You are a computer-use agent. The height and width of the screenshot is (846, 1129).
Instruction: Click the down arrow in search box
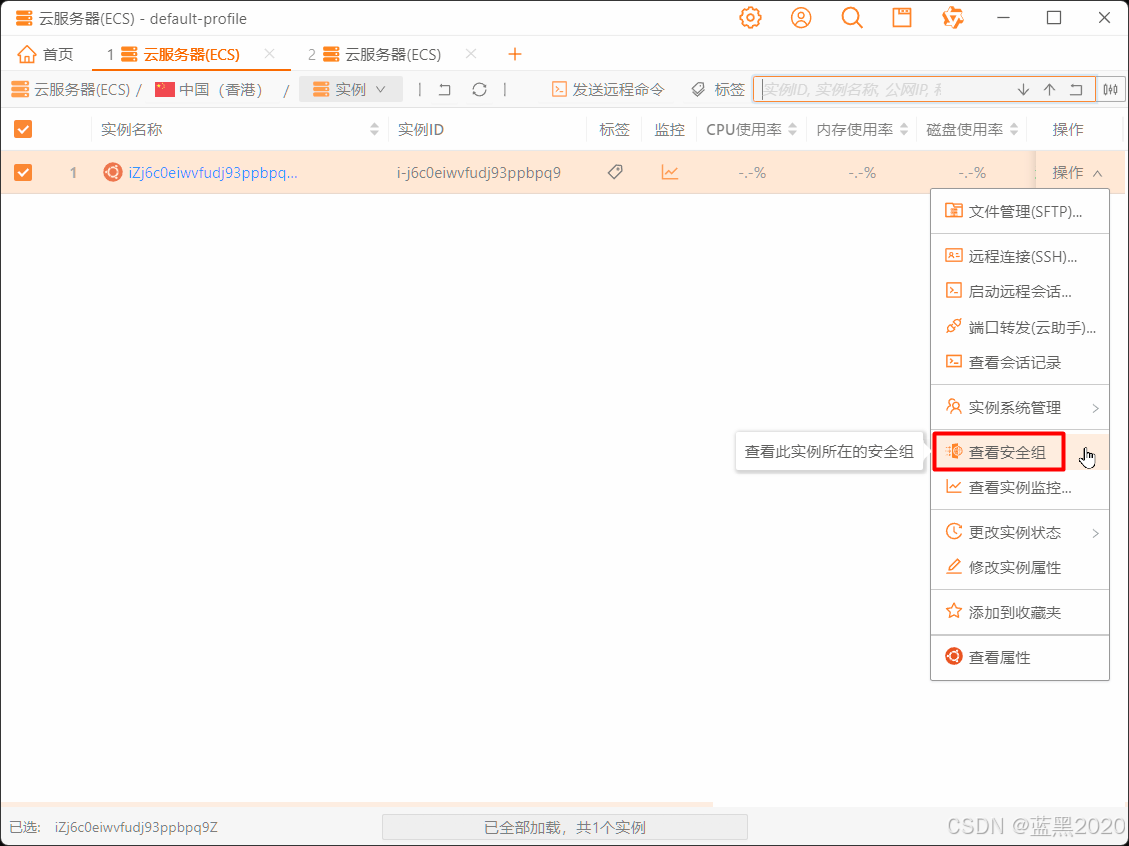tap(1023, 90)
